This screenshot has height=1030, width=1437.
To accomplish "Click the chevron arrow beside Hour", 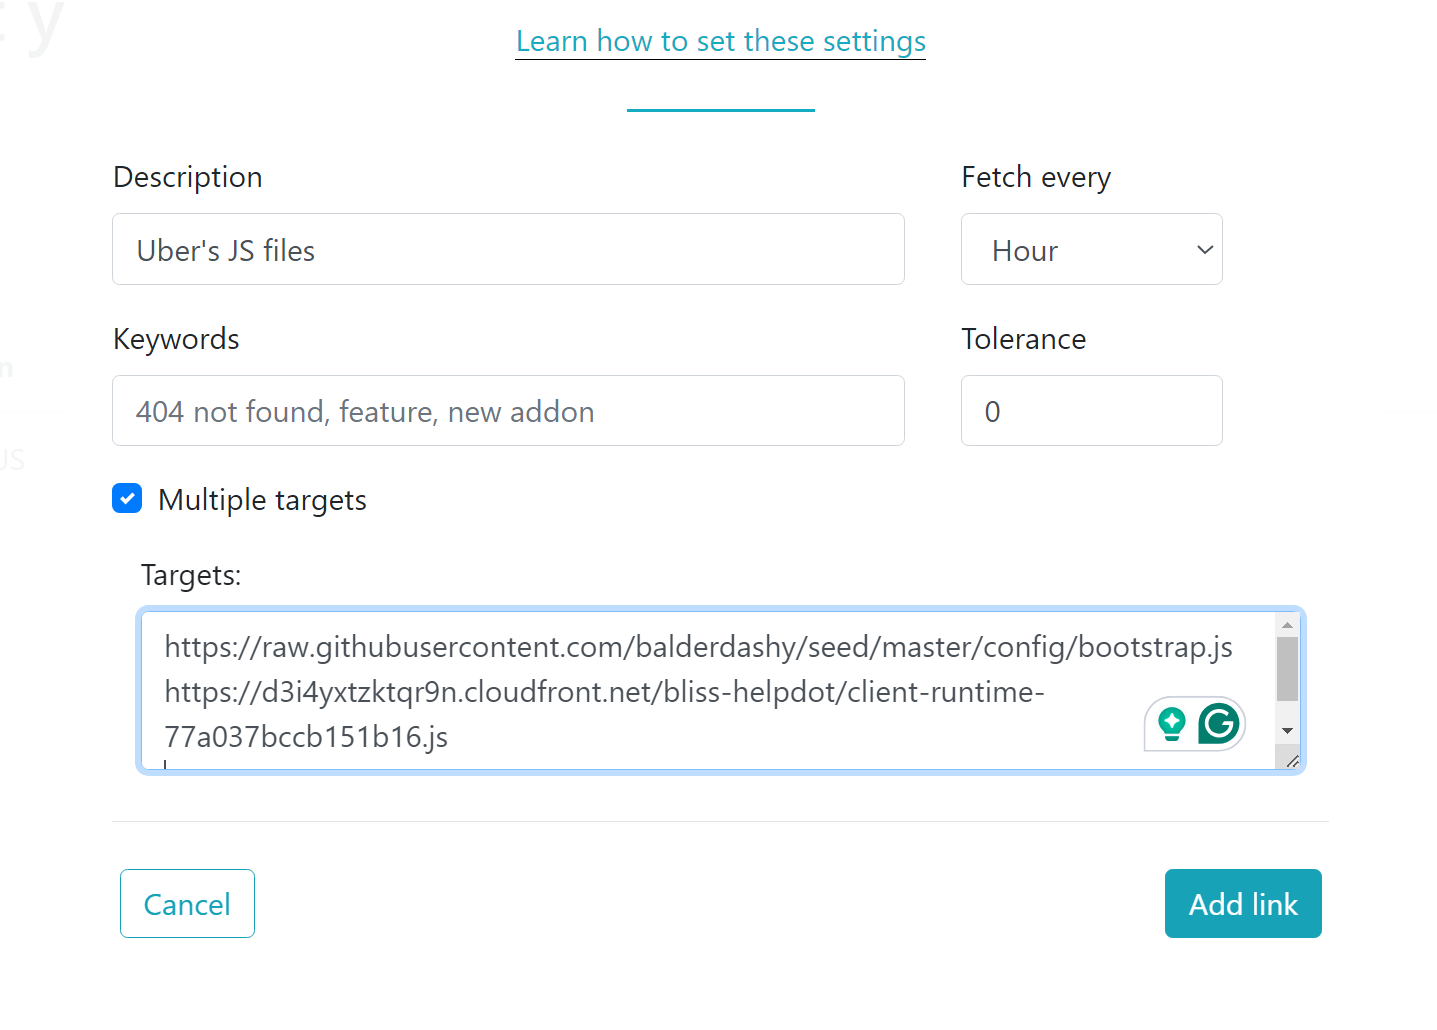I will click(x=1205, y=250).
